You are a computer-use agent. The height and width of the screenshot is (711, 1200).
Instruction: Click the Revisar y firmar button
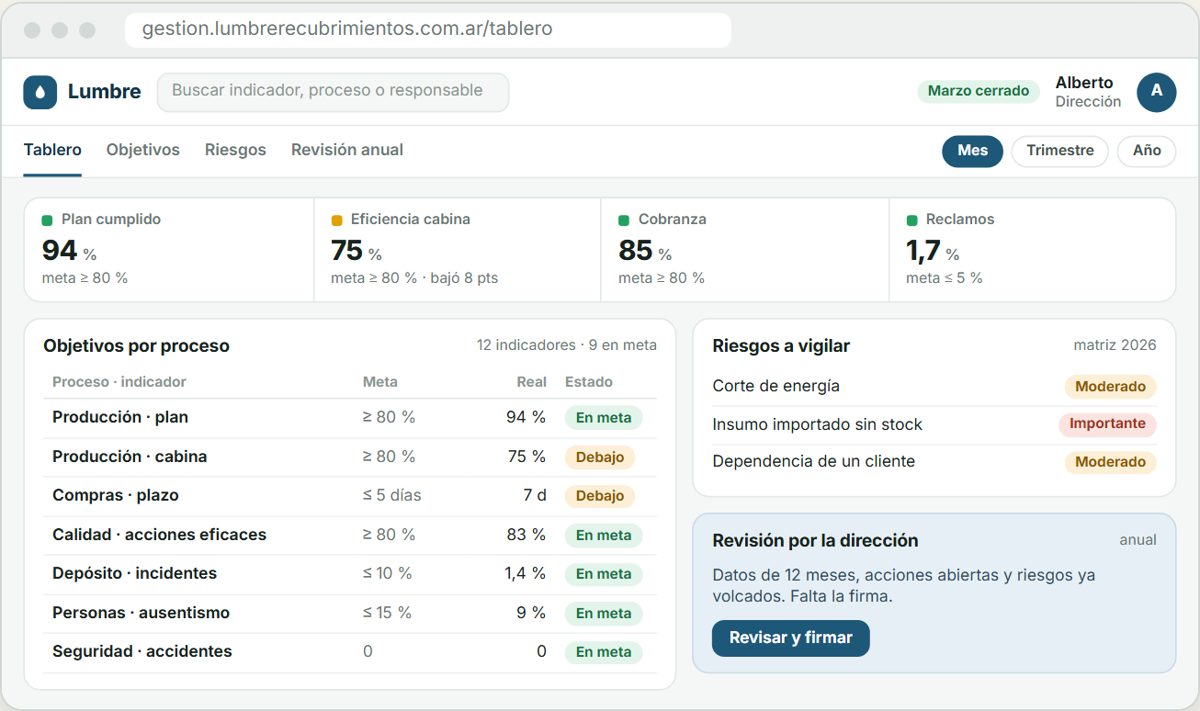point(791,638)
